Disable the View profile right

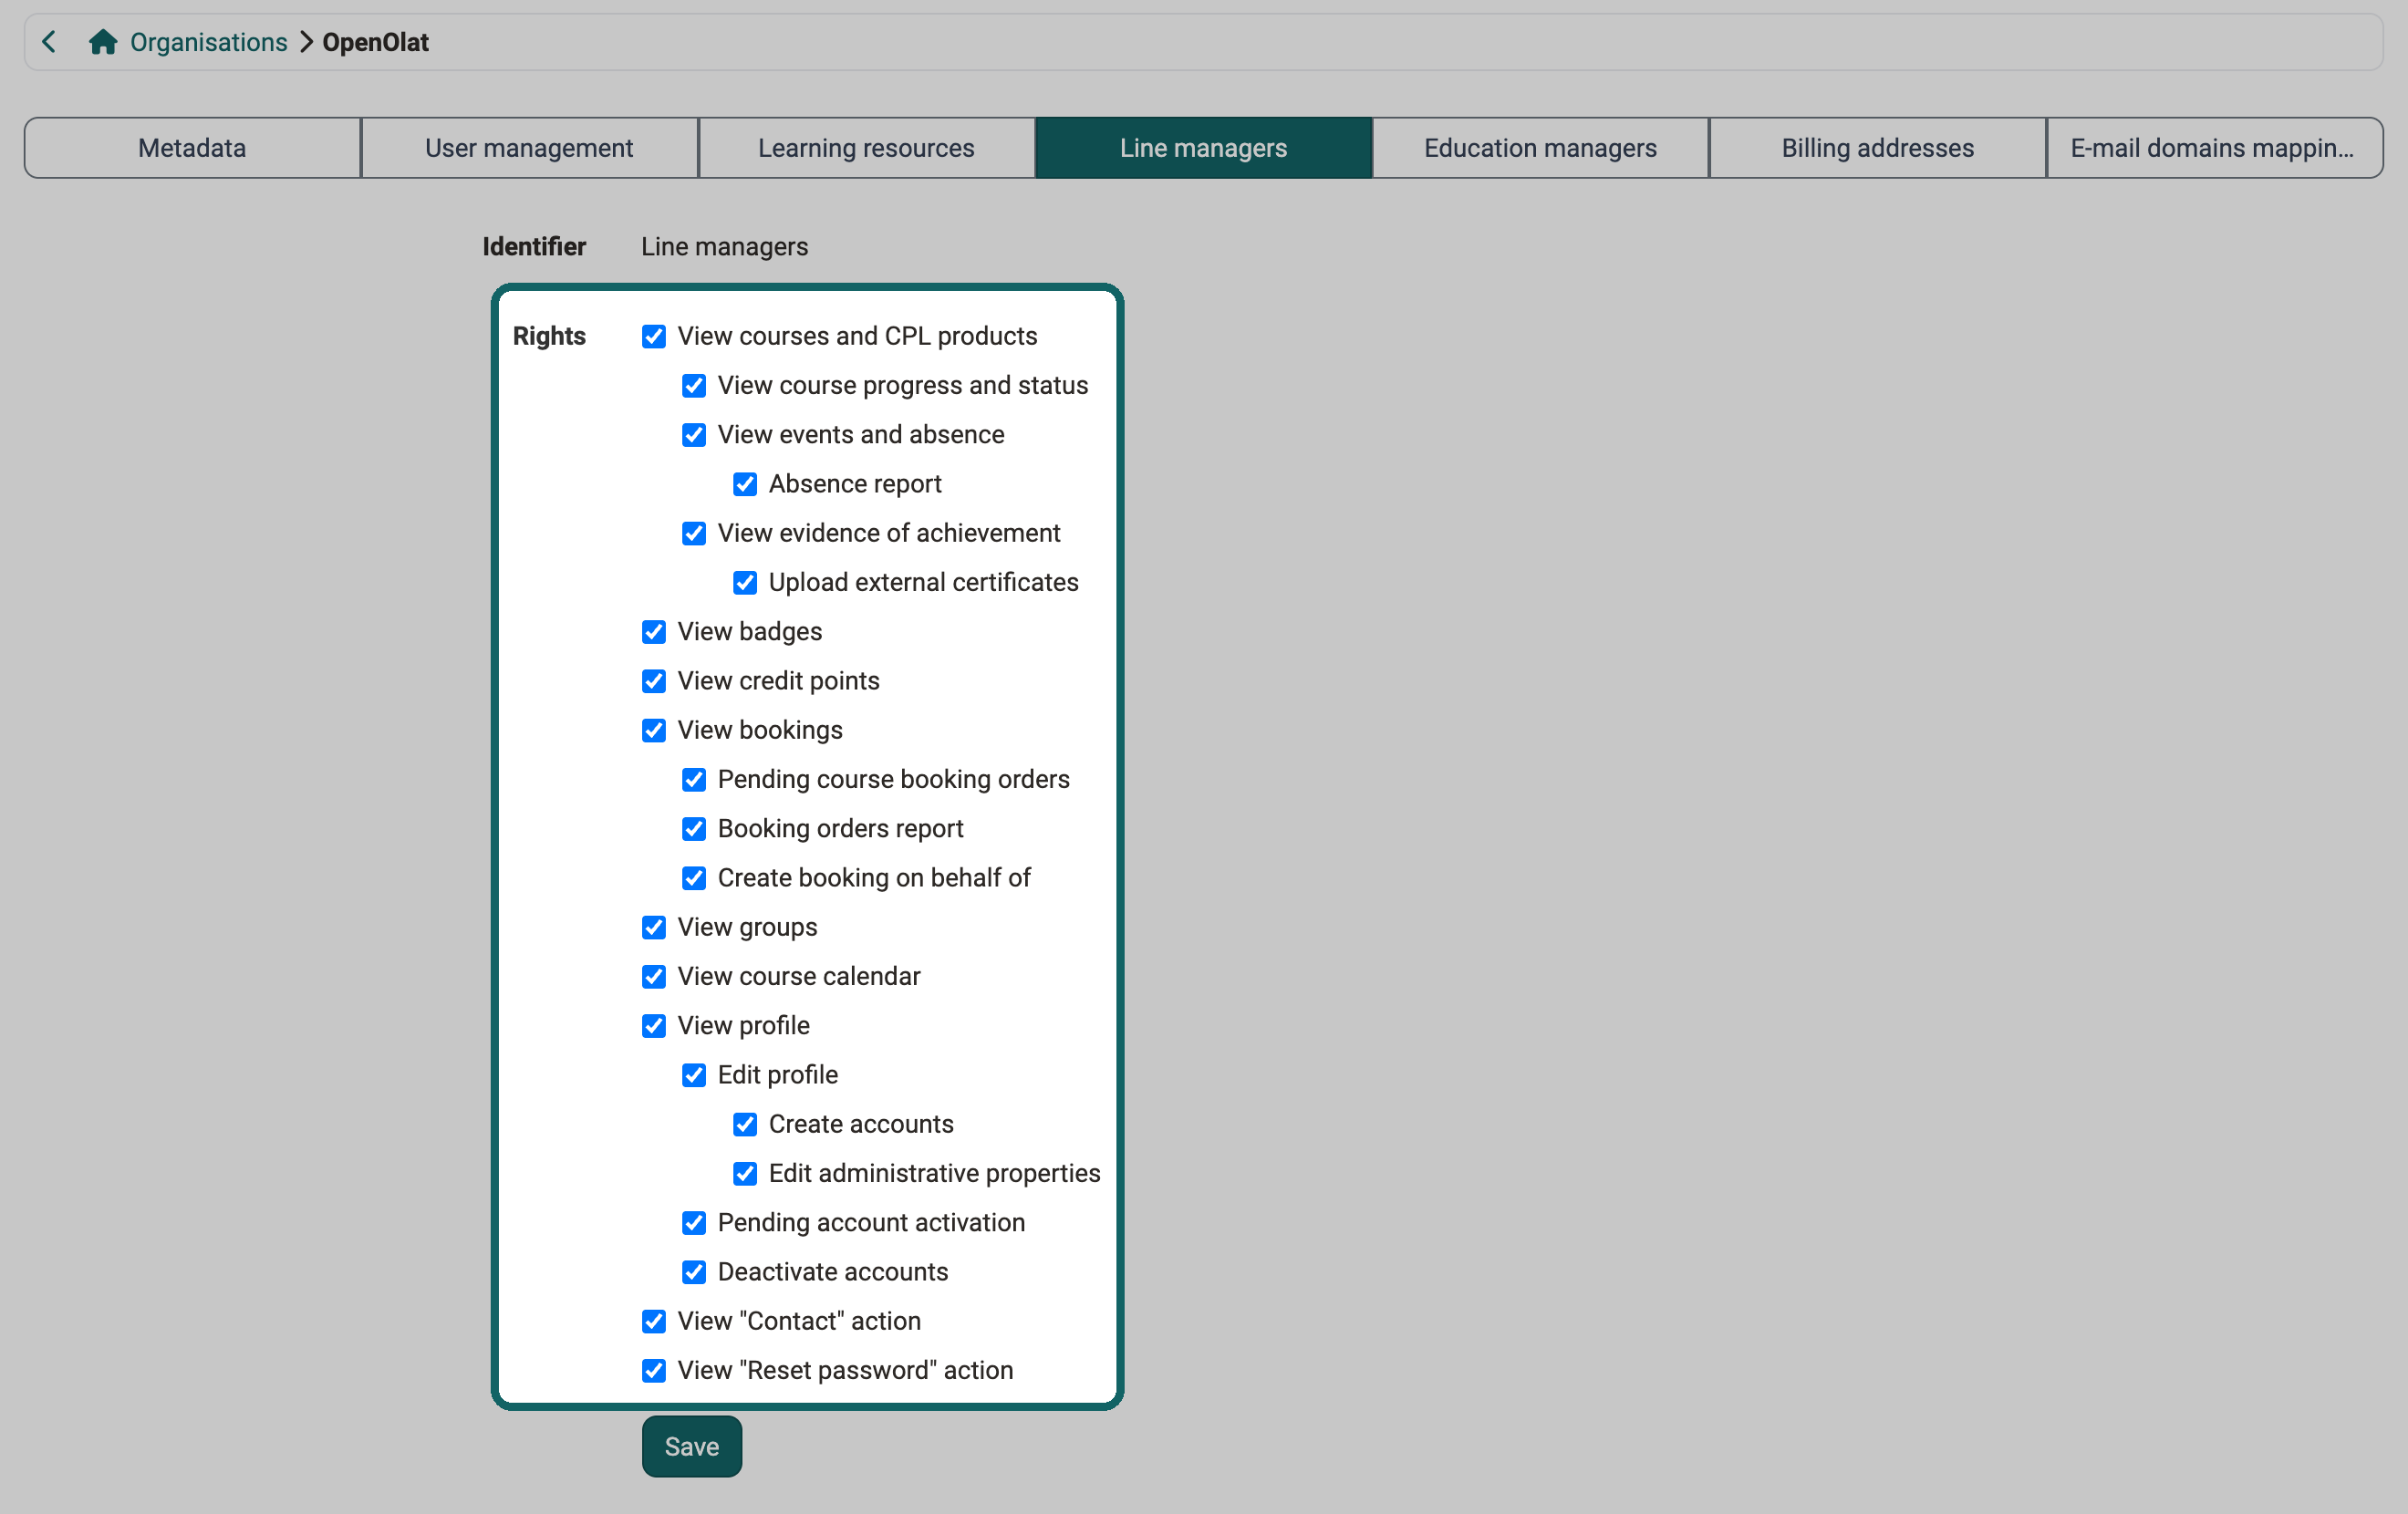pyautogui.click(x=654, y=1026)
